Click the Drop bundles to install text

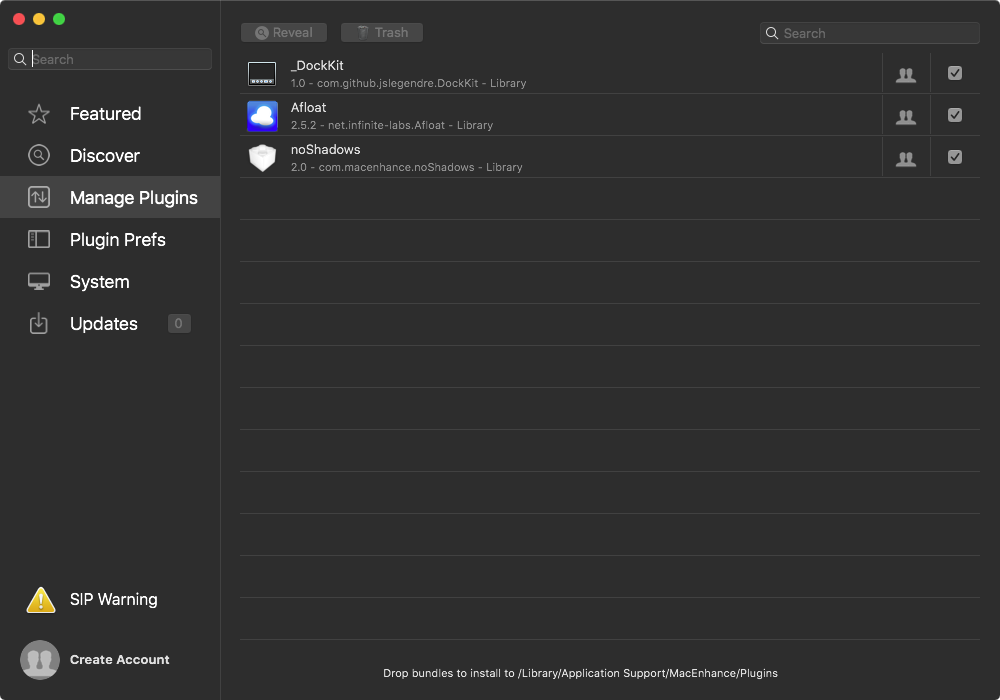click(580, 673)
